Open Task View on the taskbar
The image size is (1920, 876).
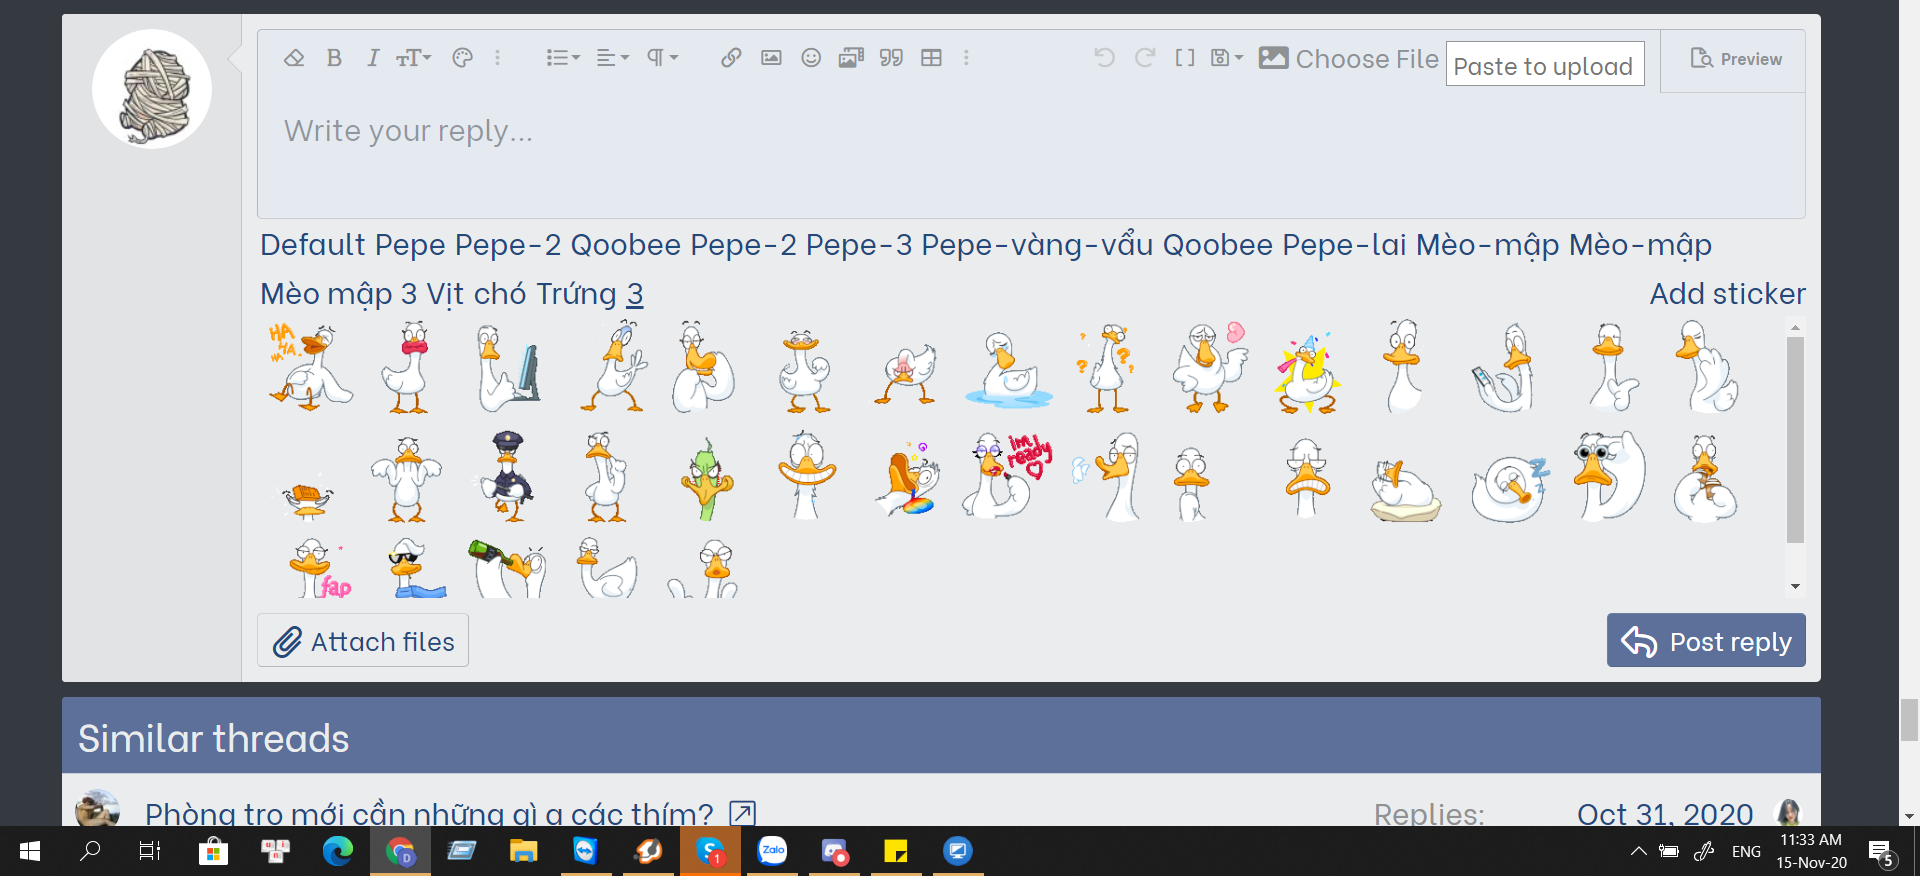point(150,851)
